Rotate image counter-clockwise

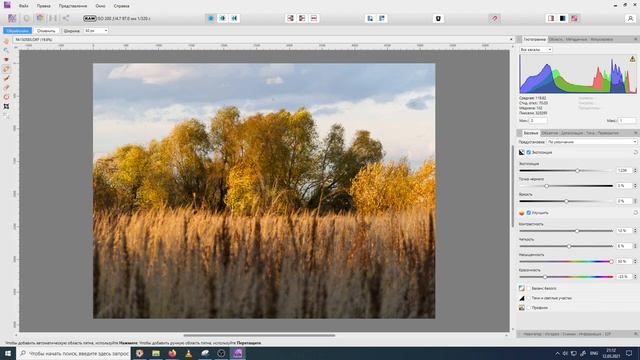coord(370,18)
